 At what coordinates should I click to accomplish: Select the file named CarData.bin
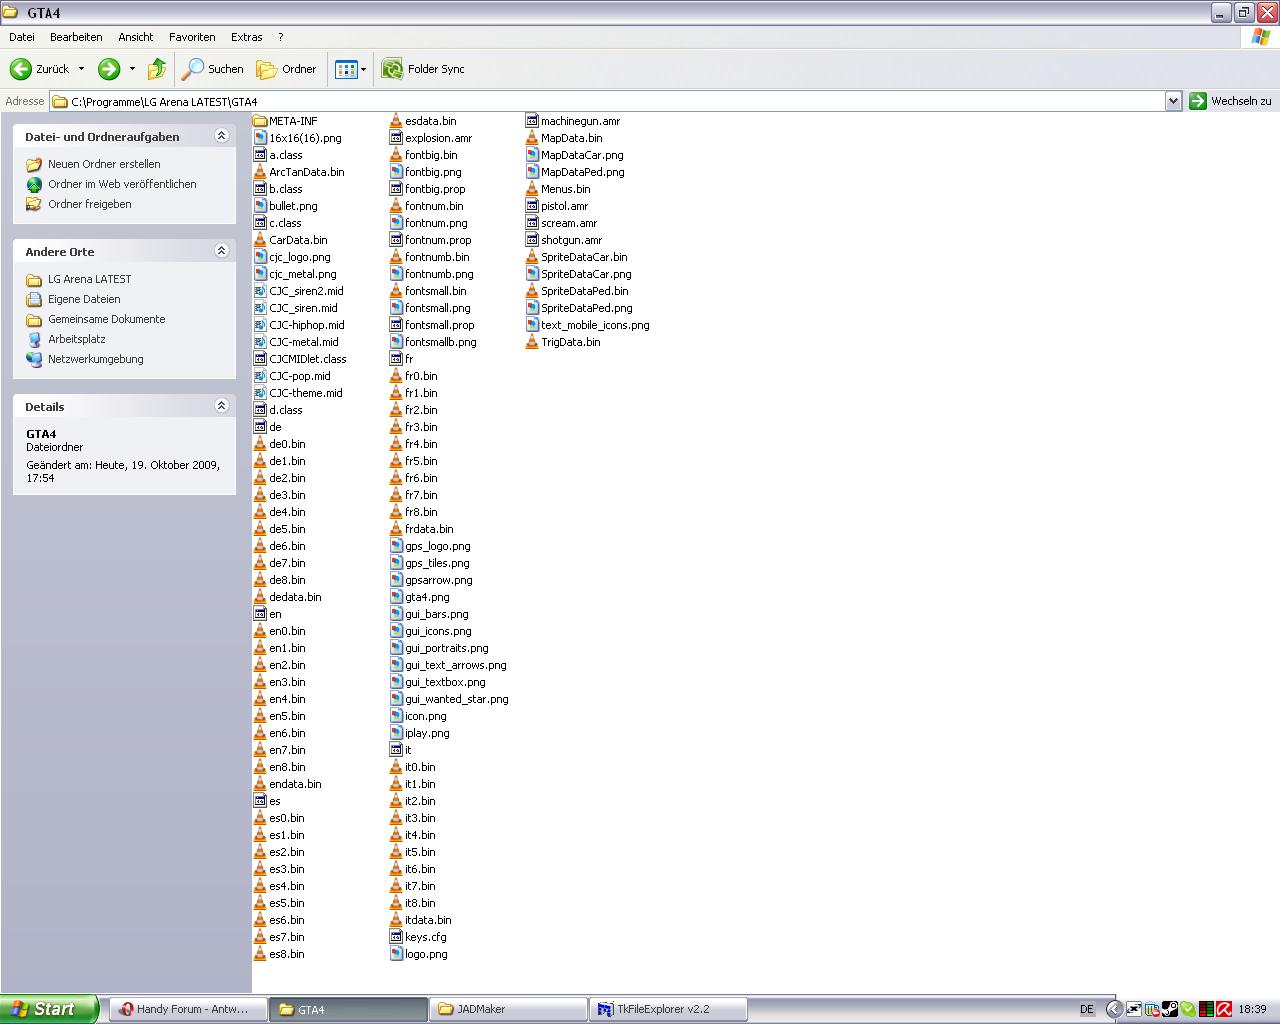pos(298,240)
